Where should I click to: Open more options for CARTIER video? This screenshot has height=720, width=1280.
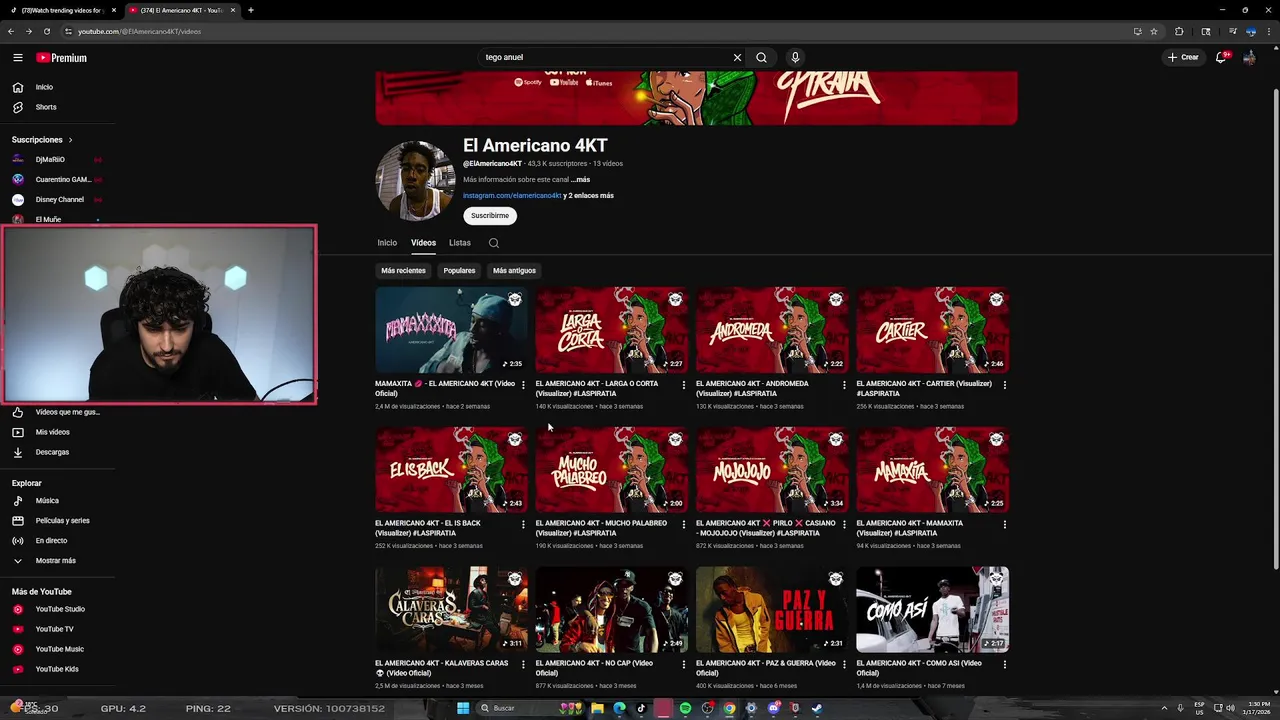pos(1004,385)
